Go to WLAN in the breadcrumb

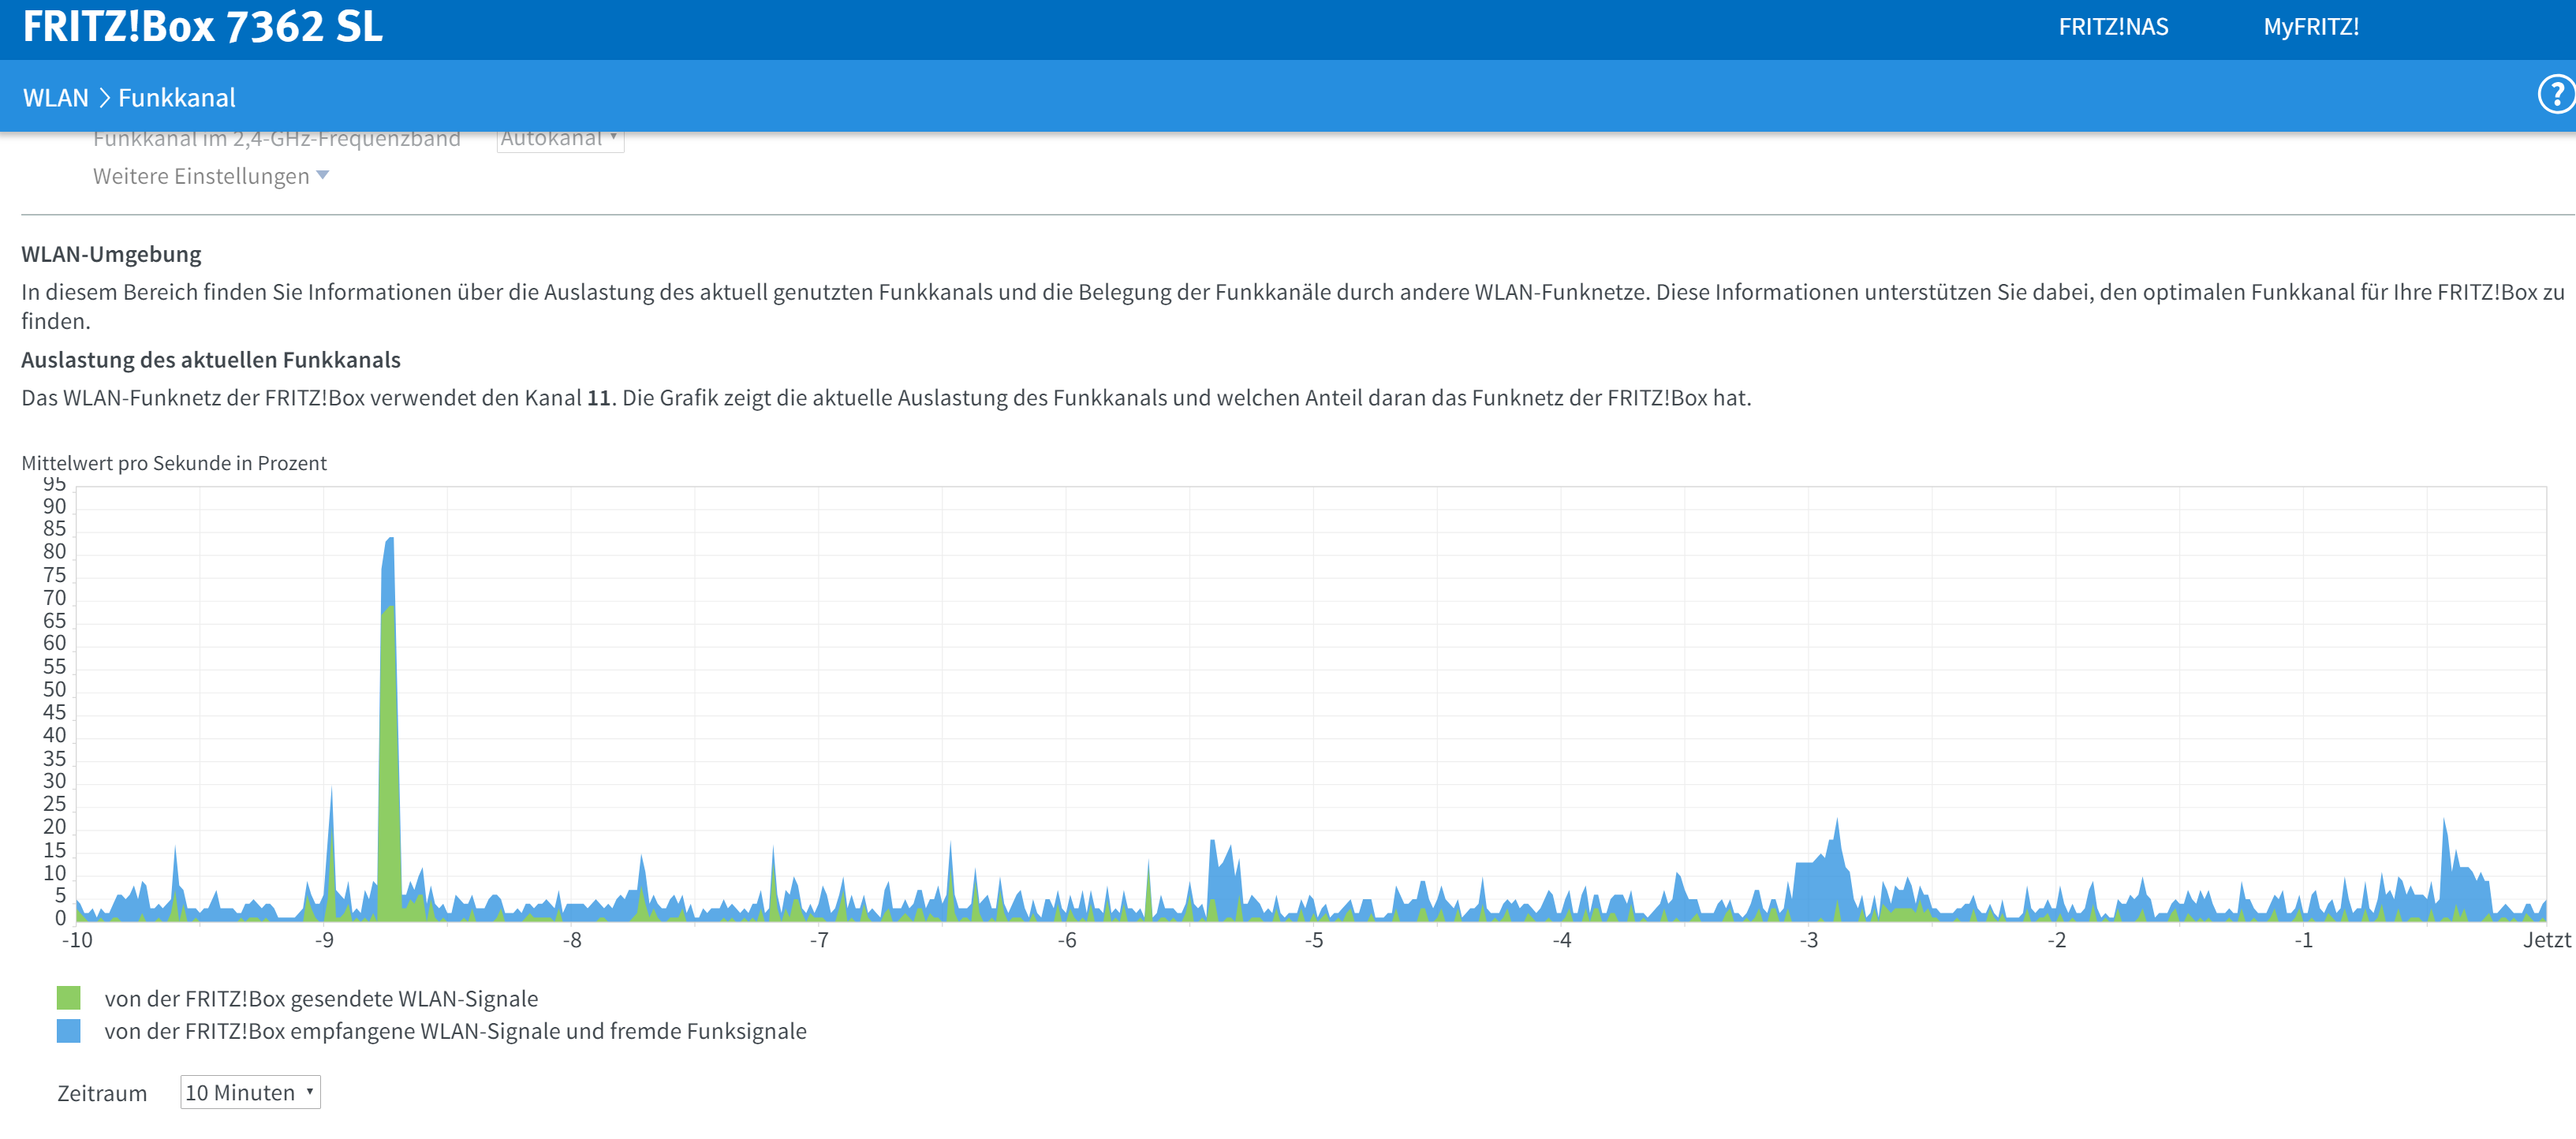(56, 98)
